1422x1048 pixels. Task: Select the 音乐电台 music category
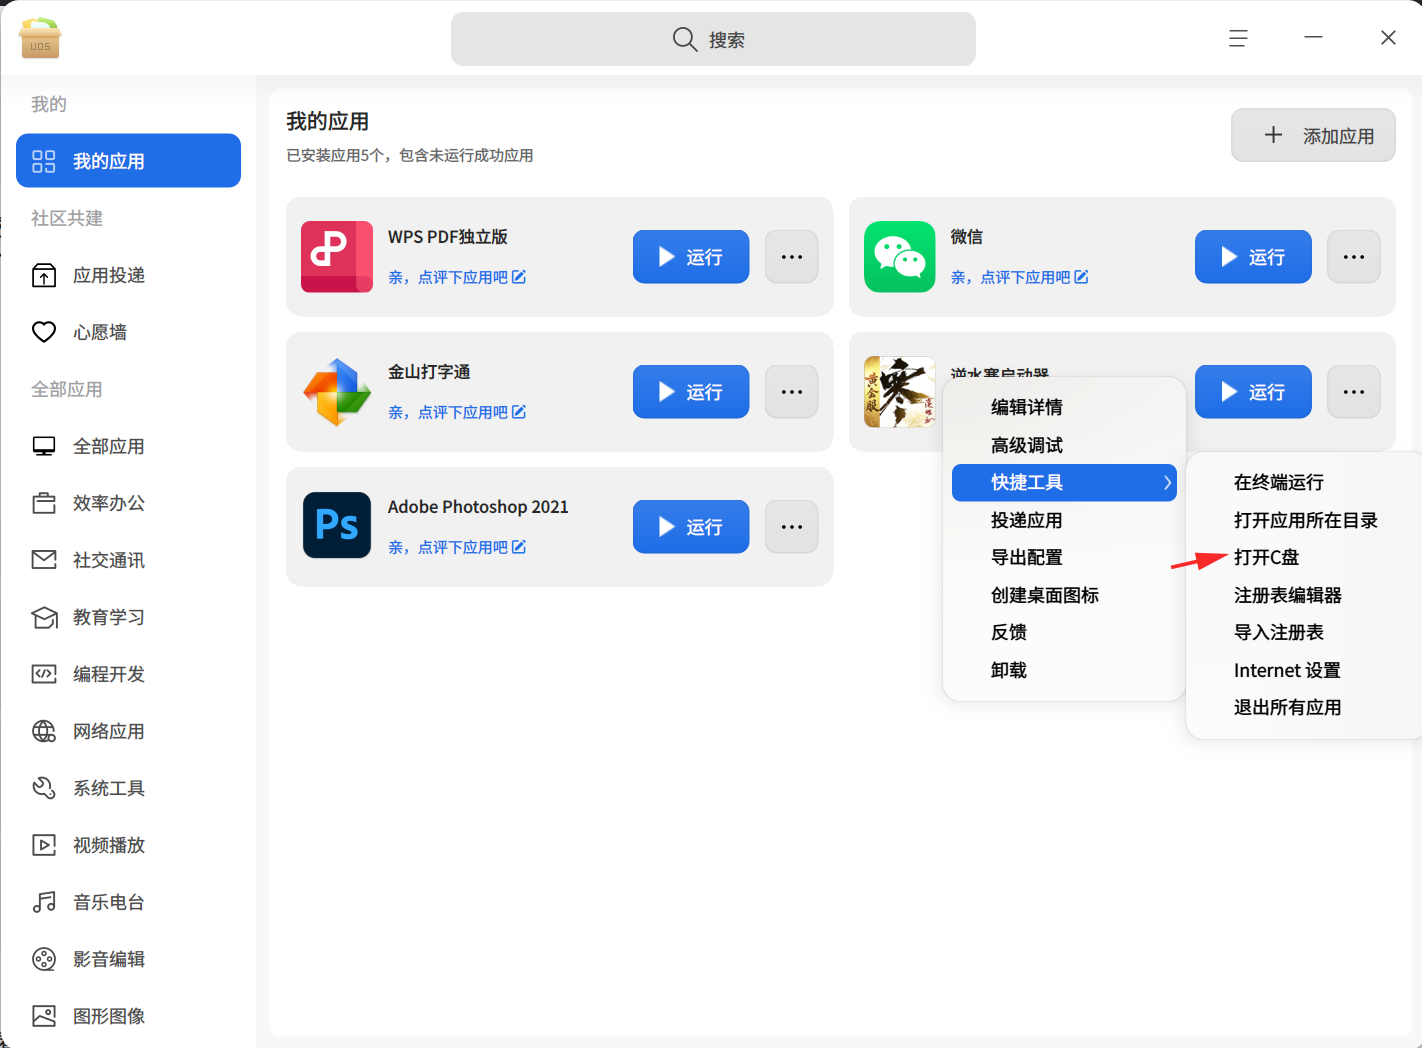pos(128,902)
